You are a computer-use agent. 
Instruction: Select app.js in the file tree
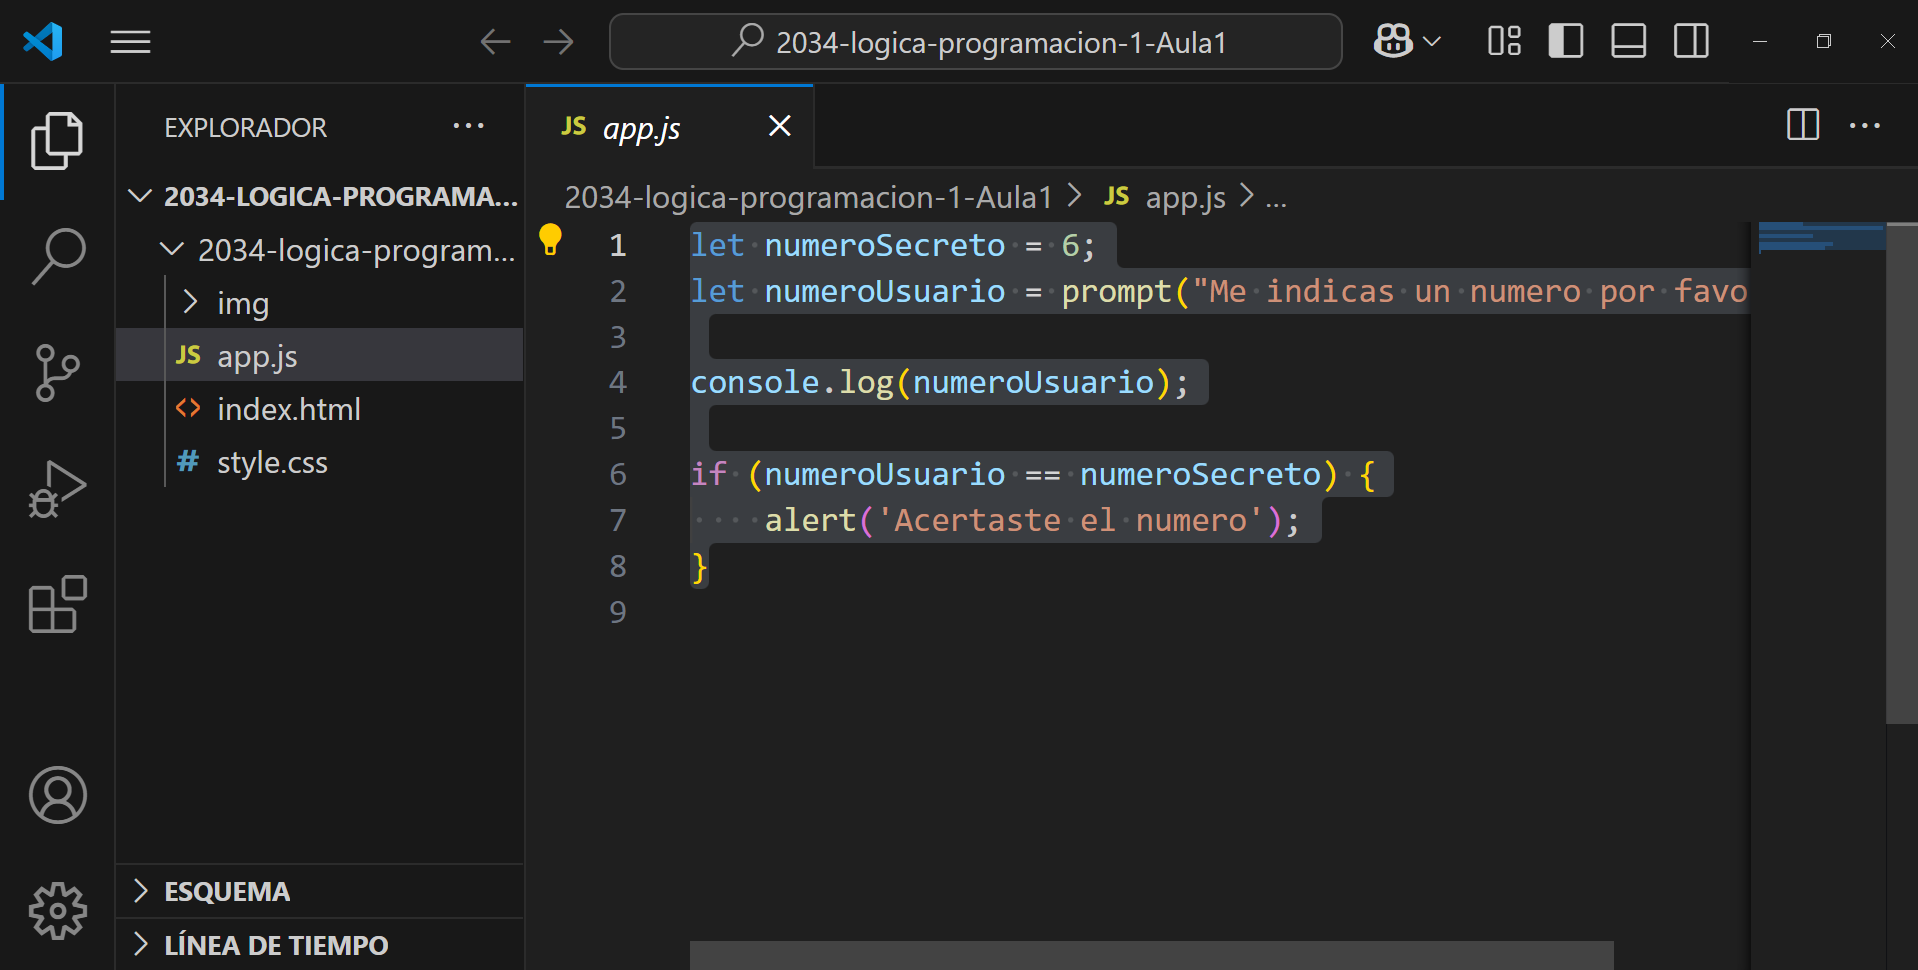[x=319, y=355]
